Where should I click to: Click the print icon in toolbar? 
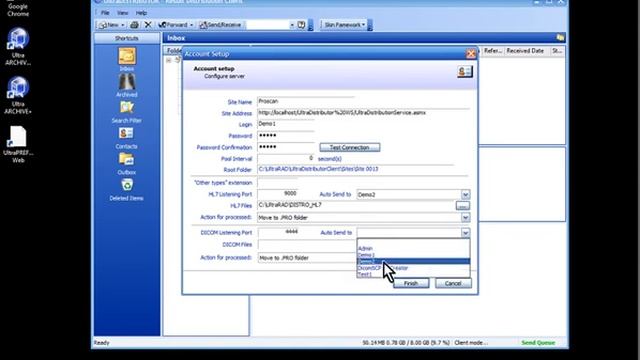pyautogui.click(x=134, y=25)
